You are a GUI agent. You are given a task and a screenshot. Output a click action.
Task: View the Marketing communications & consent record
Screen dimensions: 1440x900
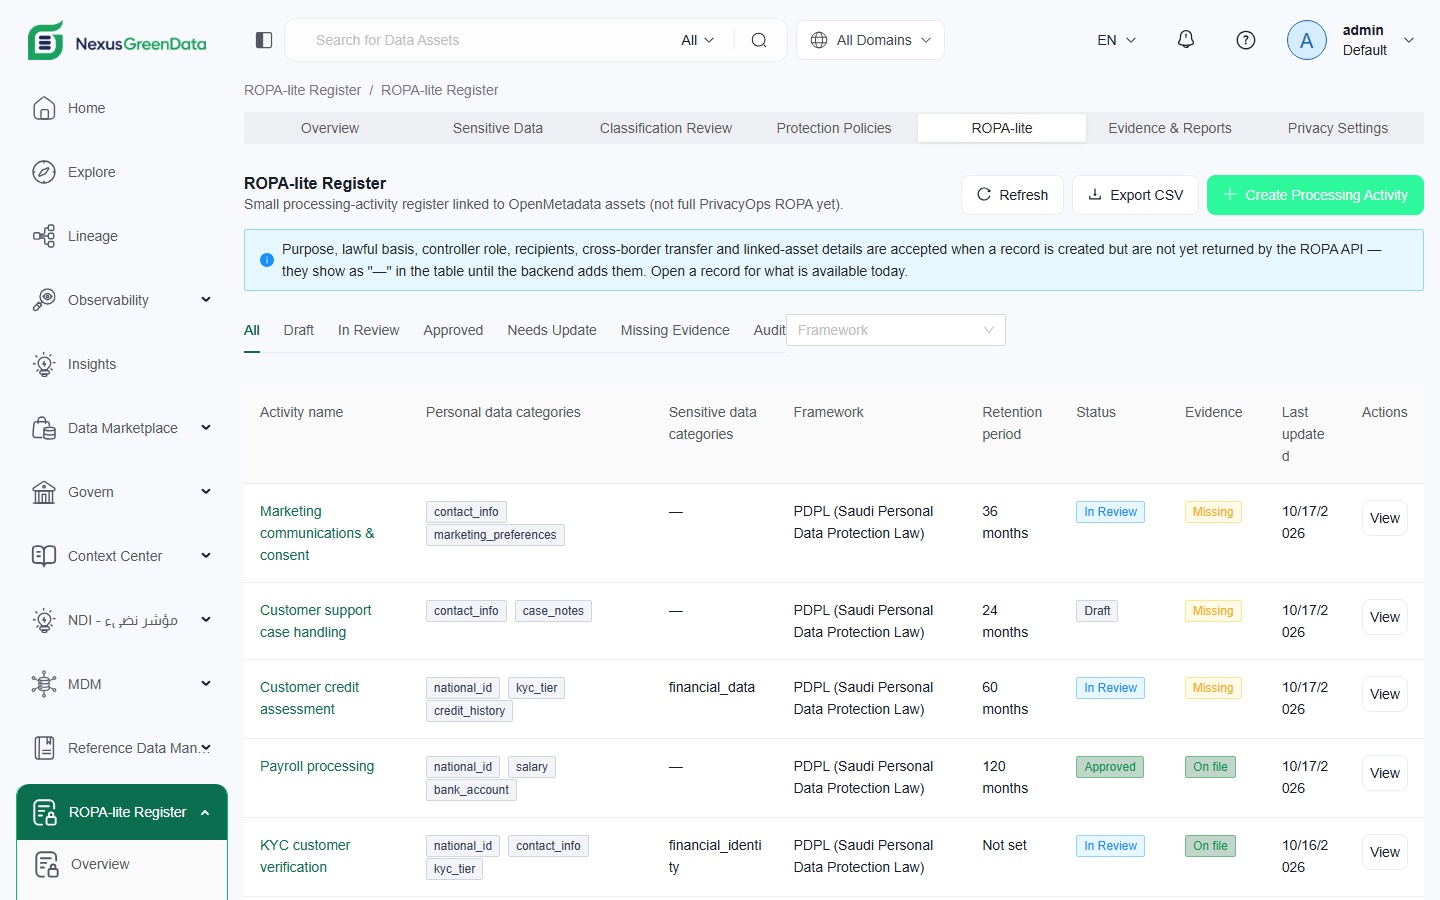[1385, 518]
